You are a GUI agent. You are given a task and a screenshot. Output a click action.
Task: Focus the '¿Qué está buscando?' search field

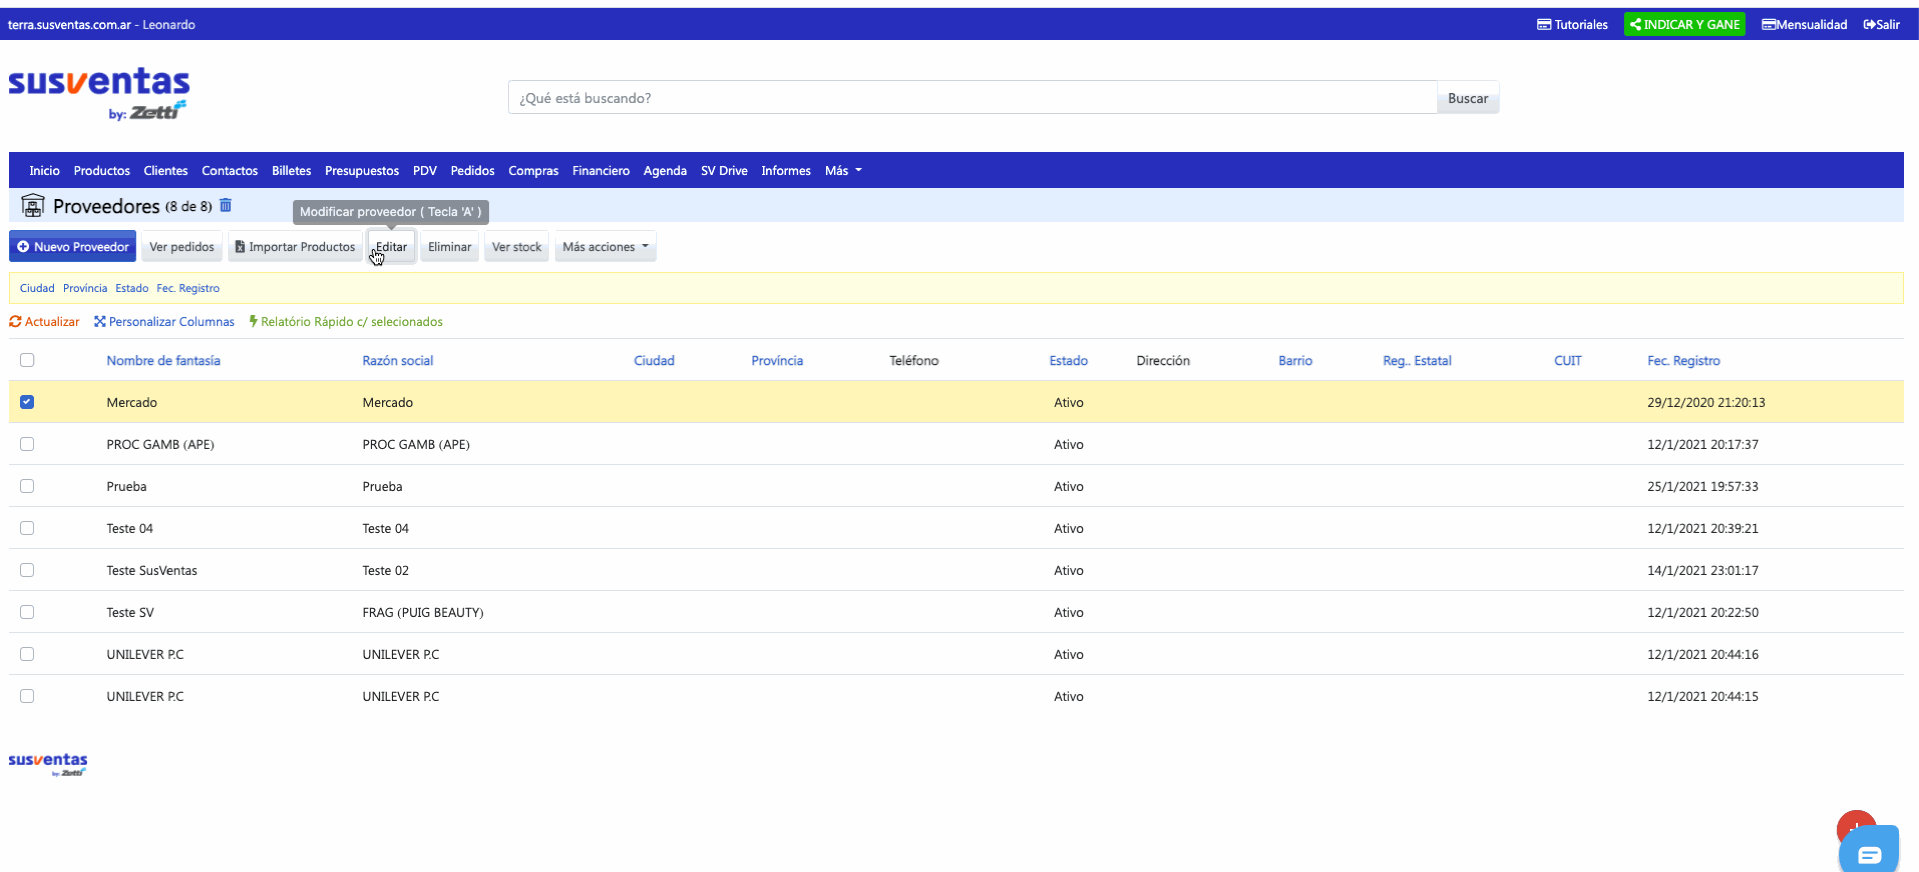pyautogui.click(x=972, y=98)
